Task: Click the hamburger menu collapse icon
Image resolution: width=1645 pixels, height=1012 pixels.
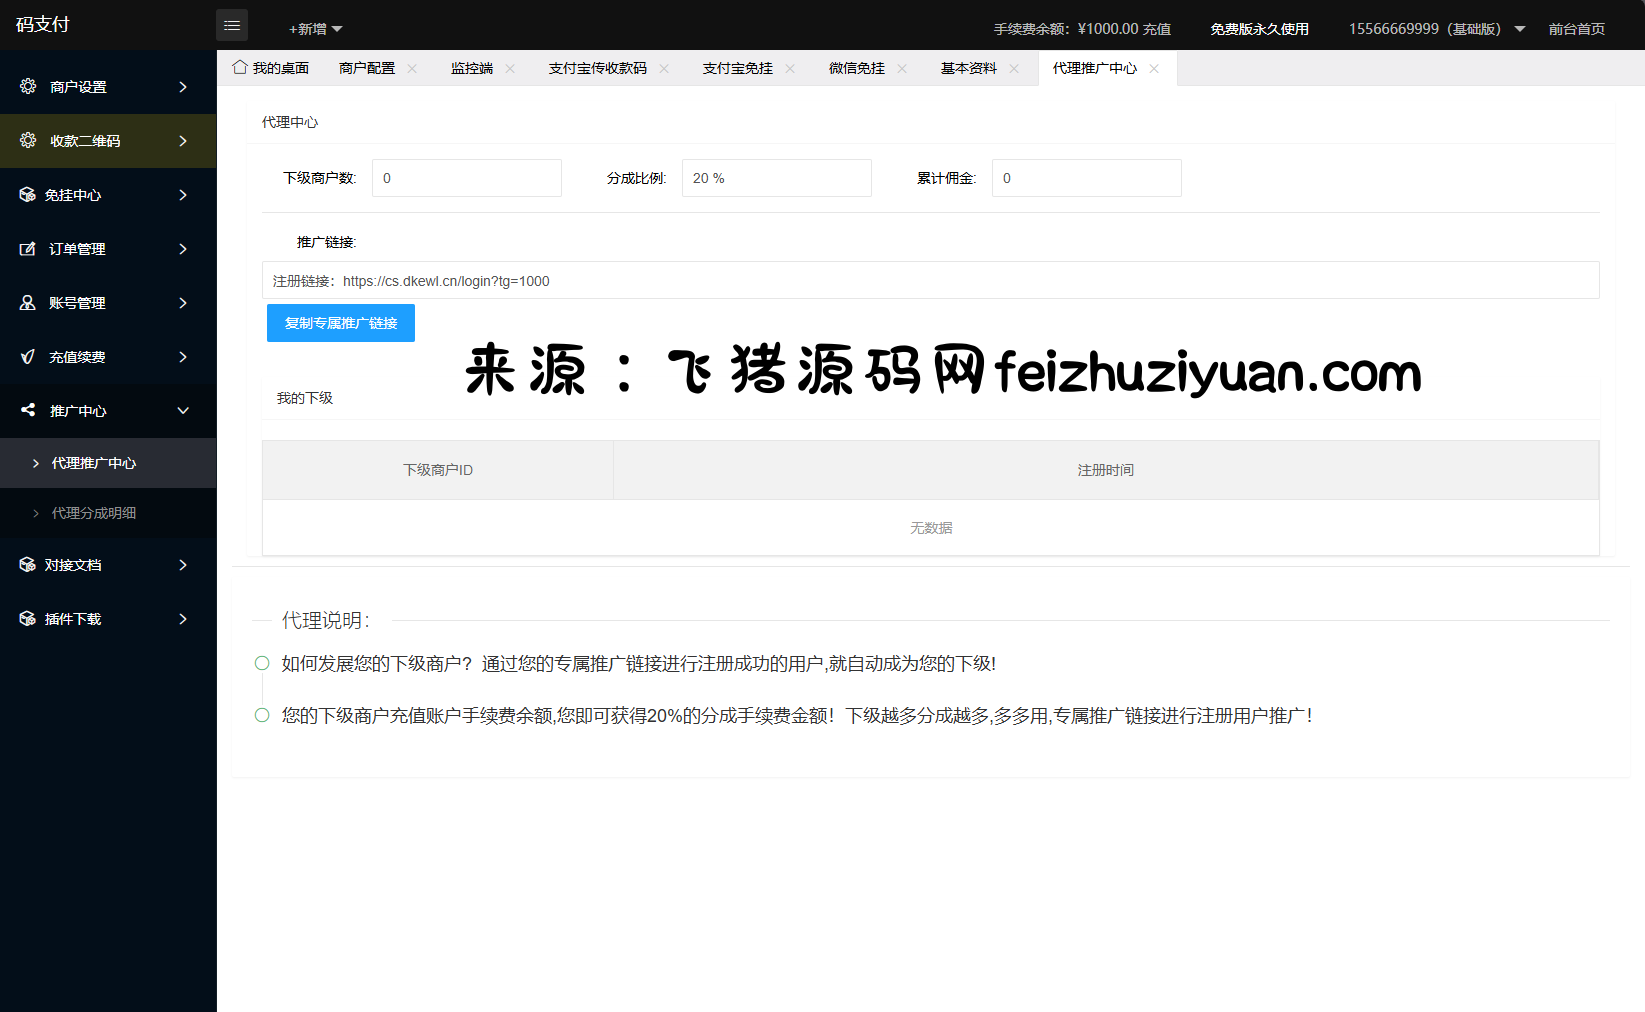Action: [x=232, y=26]
